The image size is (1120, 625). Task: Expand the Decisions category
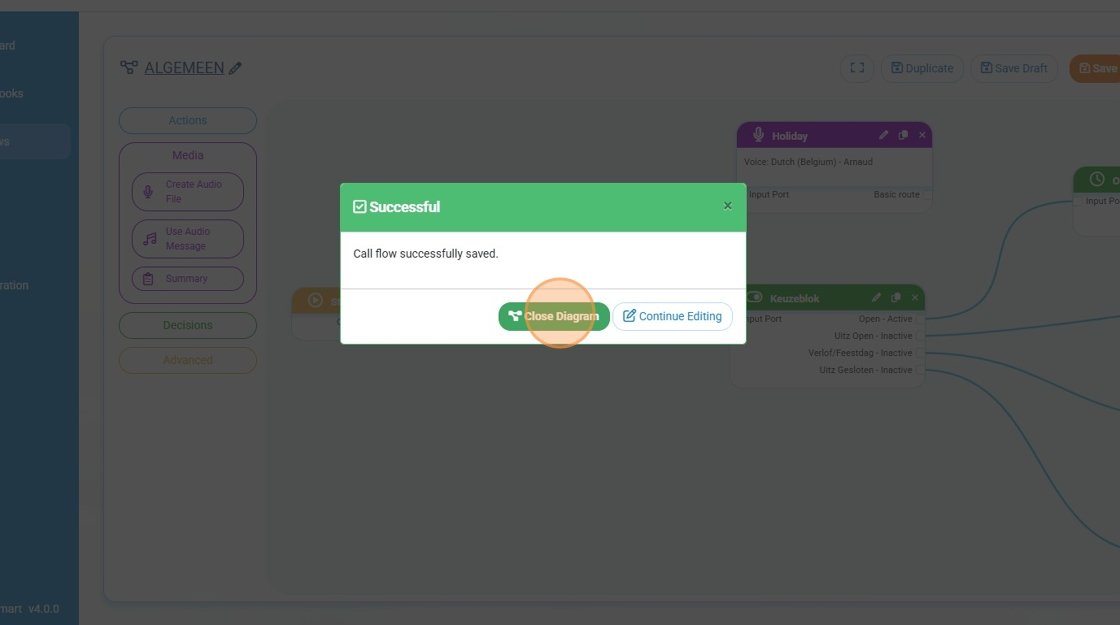point(188,325)
